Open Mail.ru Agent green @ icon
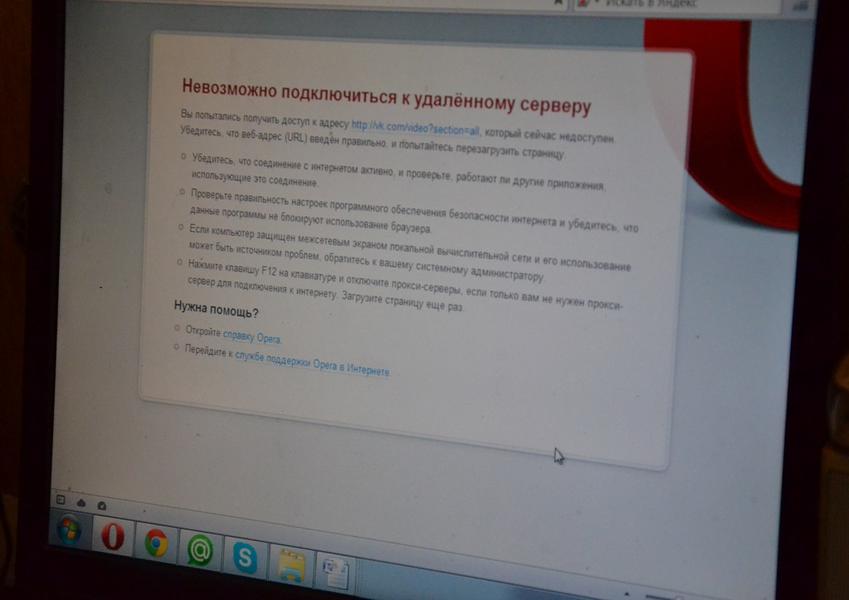Screen dimensions: 849x600 [x=200, y=550]
